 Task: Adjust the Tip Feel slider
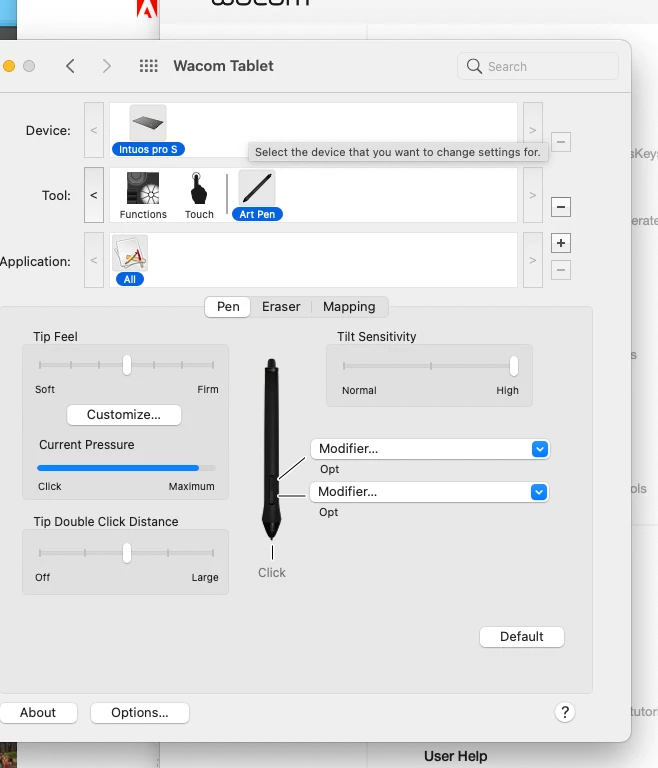coord(126,365)
